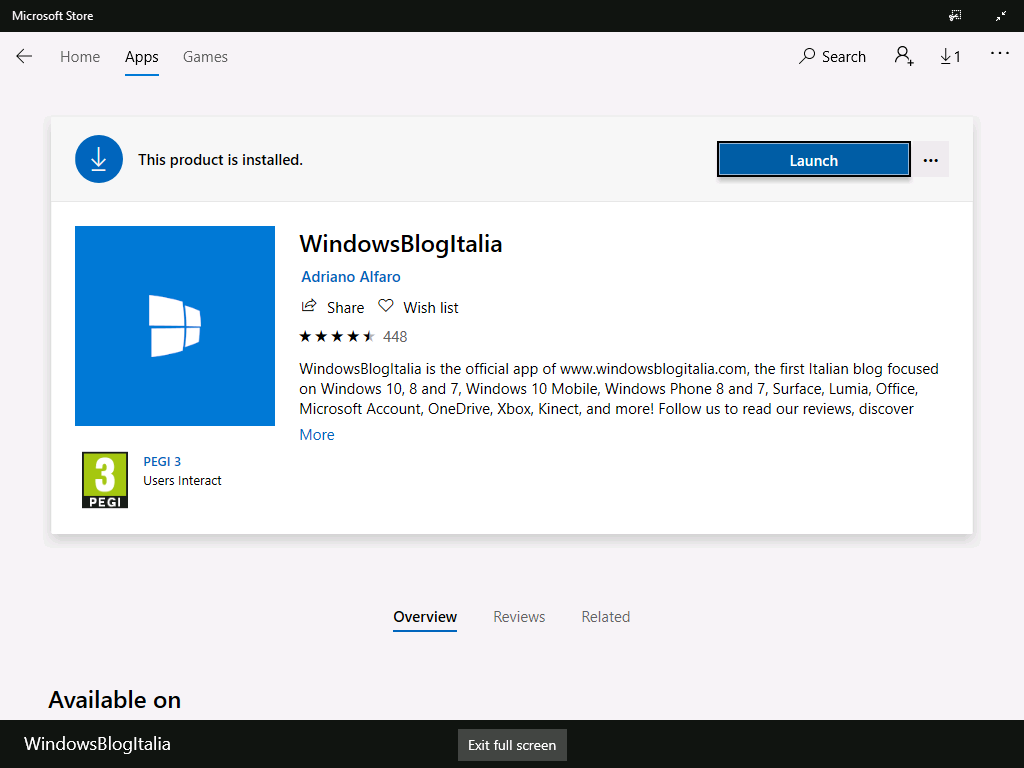Image resolution: width=1024 pixels, height=768 pixels.
Task: Click the "Available on" heading
Action: tap(114, 700)
